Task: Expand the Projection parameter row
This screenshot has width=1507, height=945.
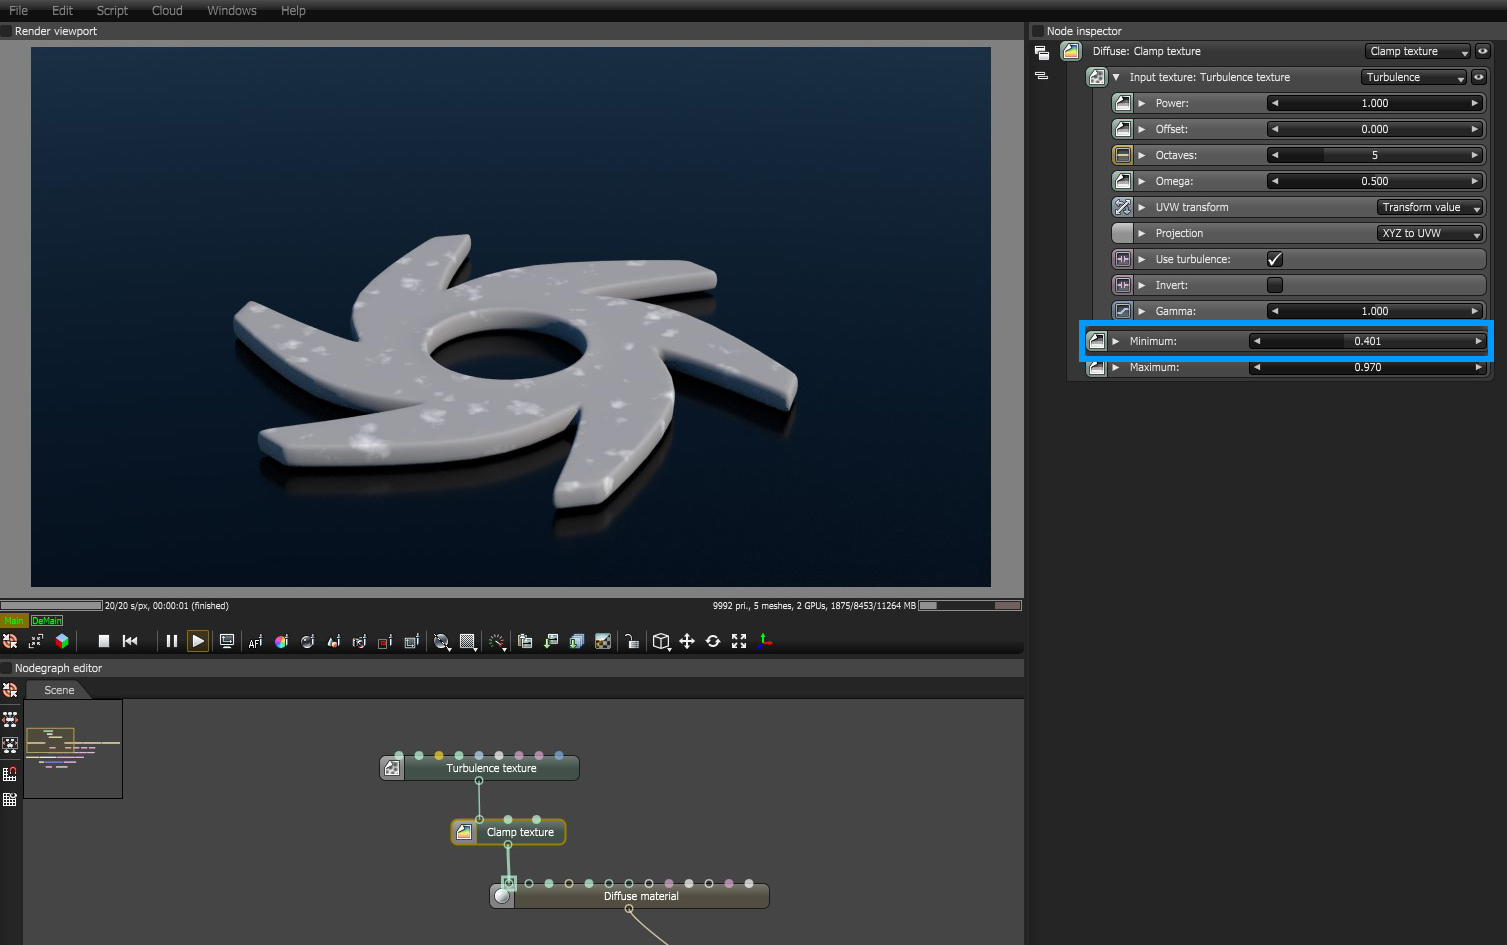Action: (x=1142, y=233)
